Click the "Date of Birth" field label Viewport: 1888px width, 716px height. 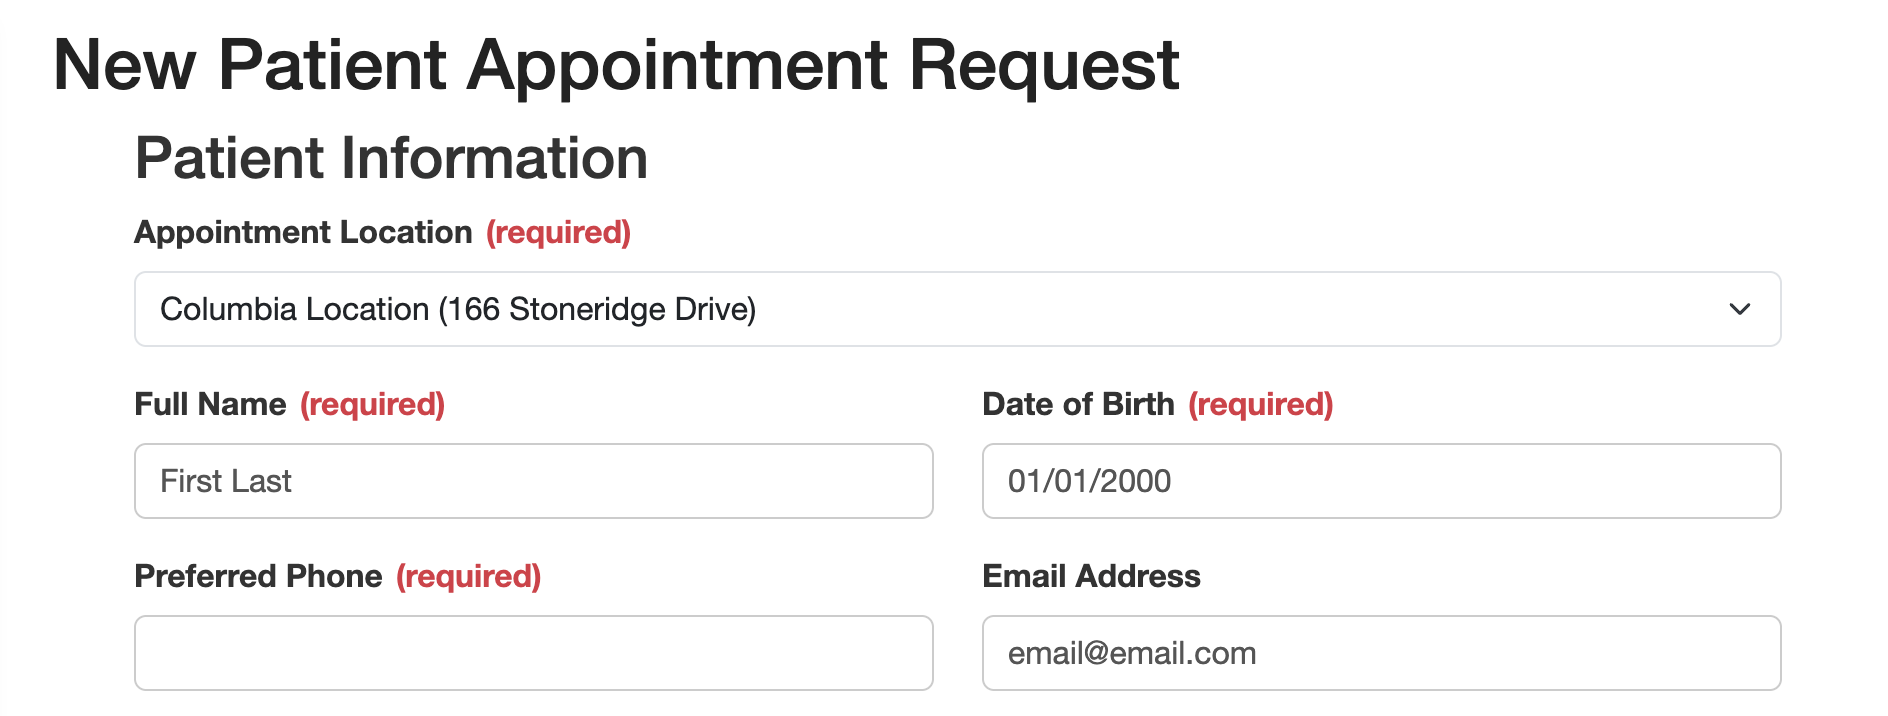point(1078,404)
